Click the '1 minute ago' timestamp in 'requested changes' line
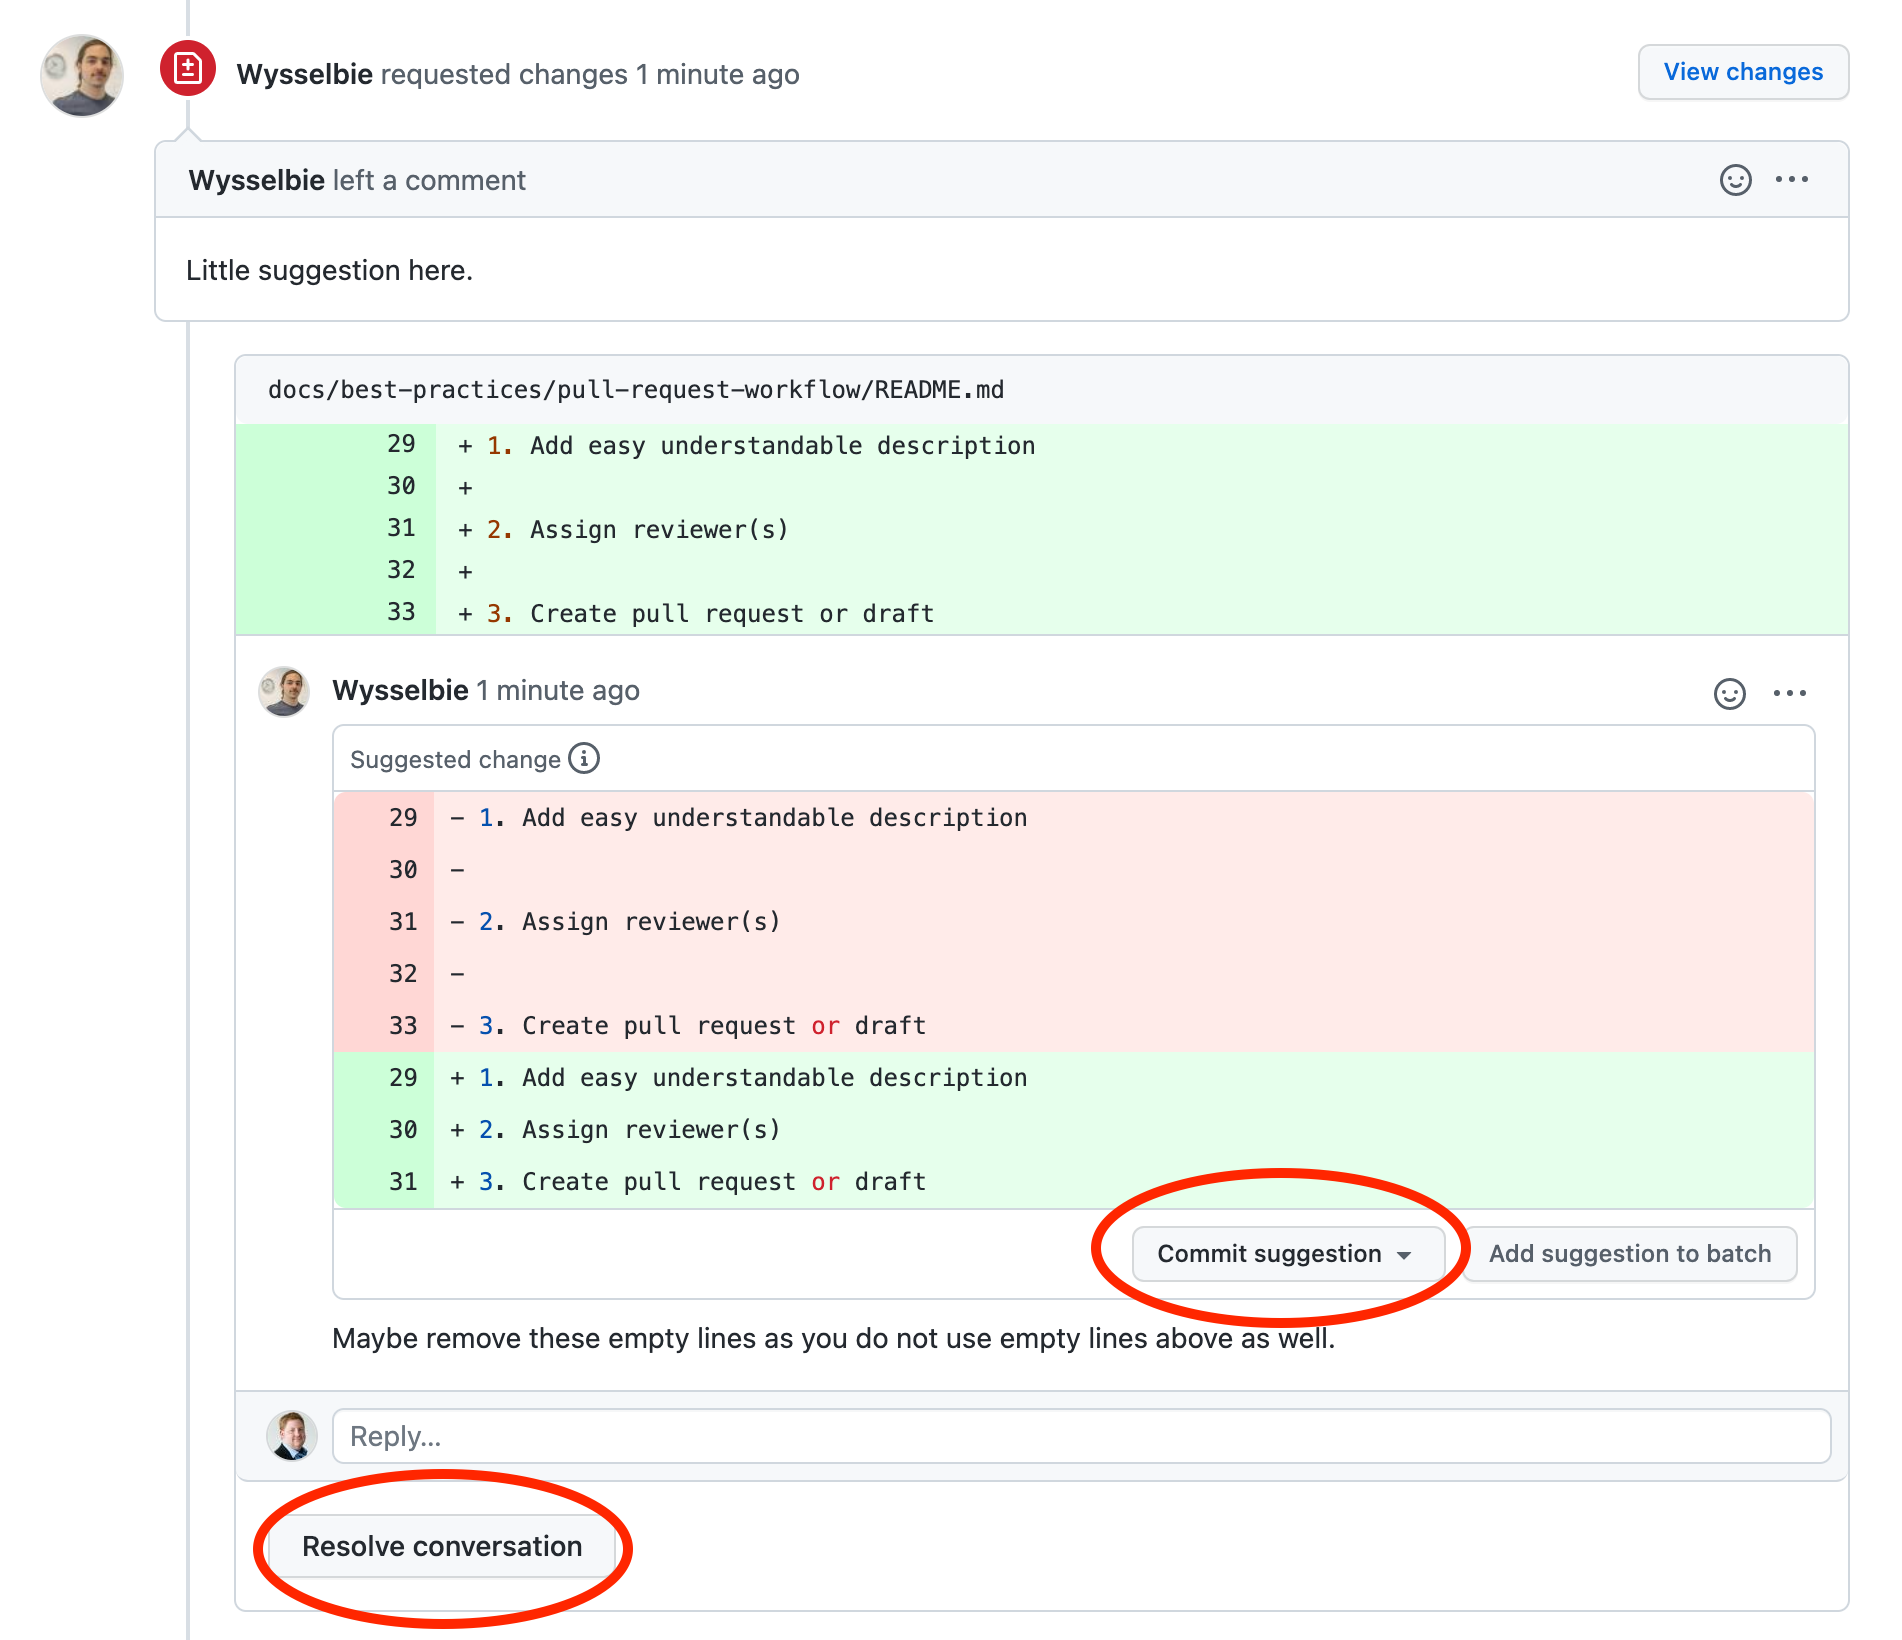The image size is (1902, 1640). [x=717, y=75]
